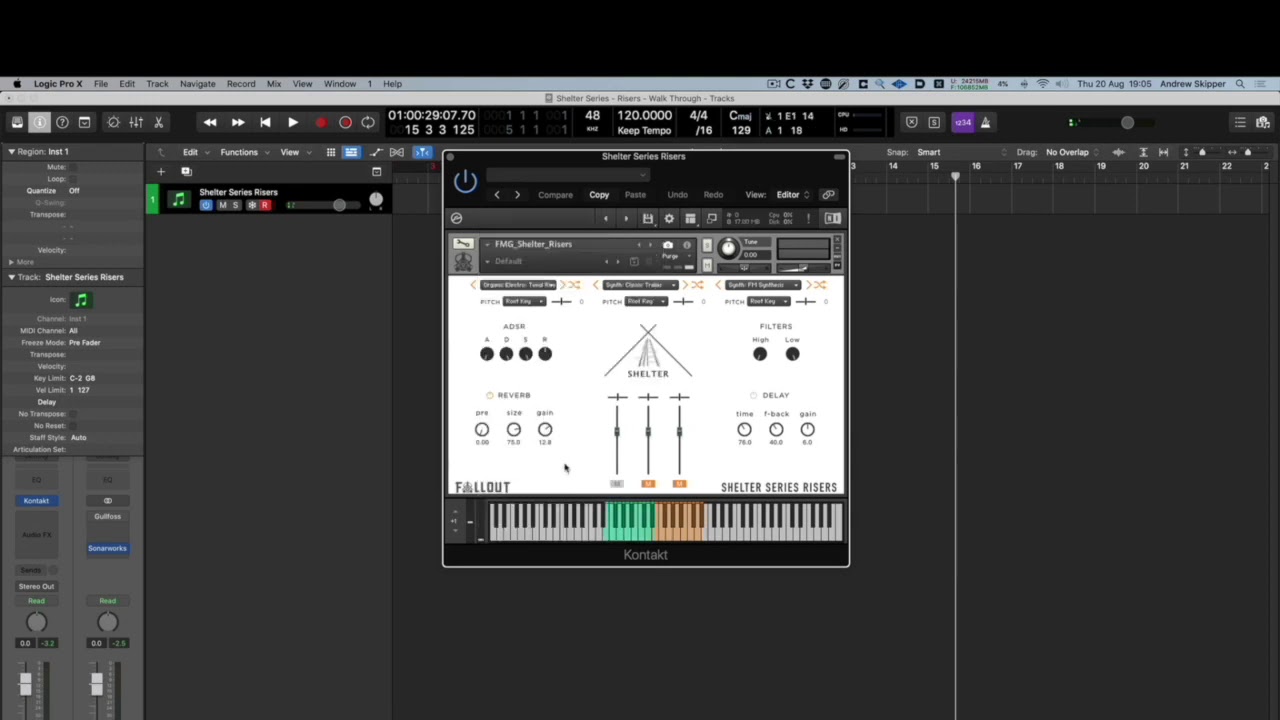This screenshot has height=720, width=1280.
Task: Click the plugin link chain icon
Action: [828, 195]
